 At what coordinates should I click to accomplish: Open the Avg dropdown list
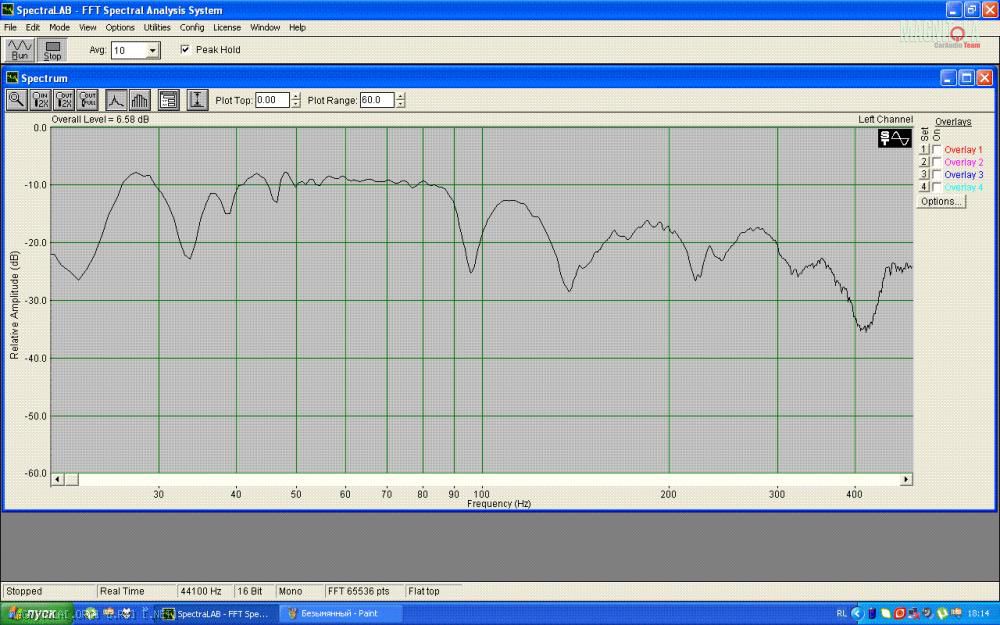click(153, 50)
